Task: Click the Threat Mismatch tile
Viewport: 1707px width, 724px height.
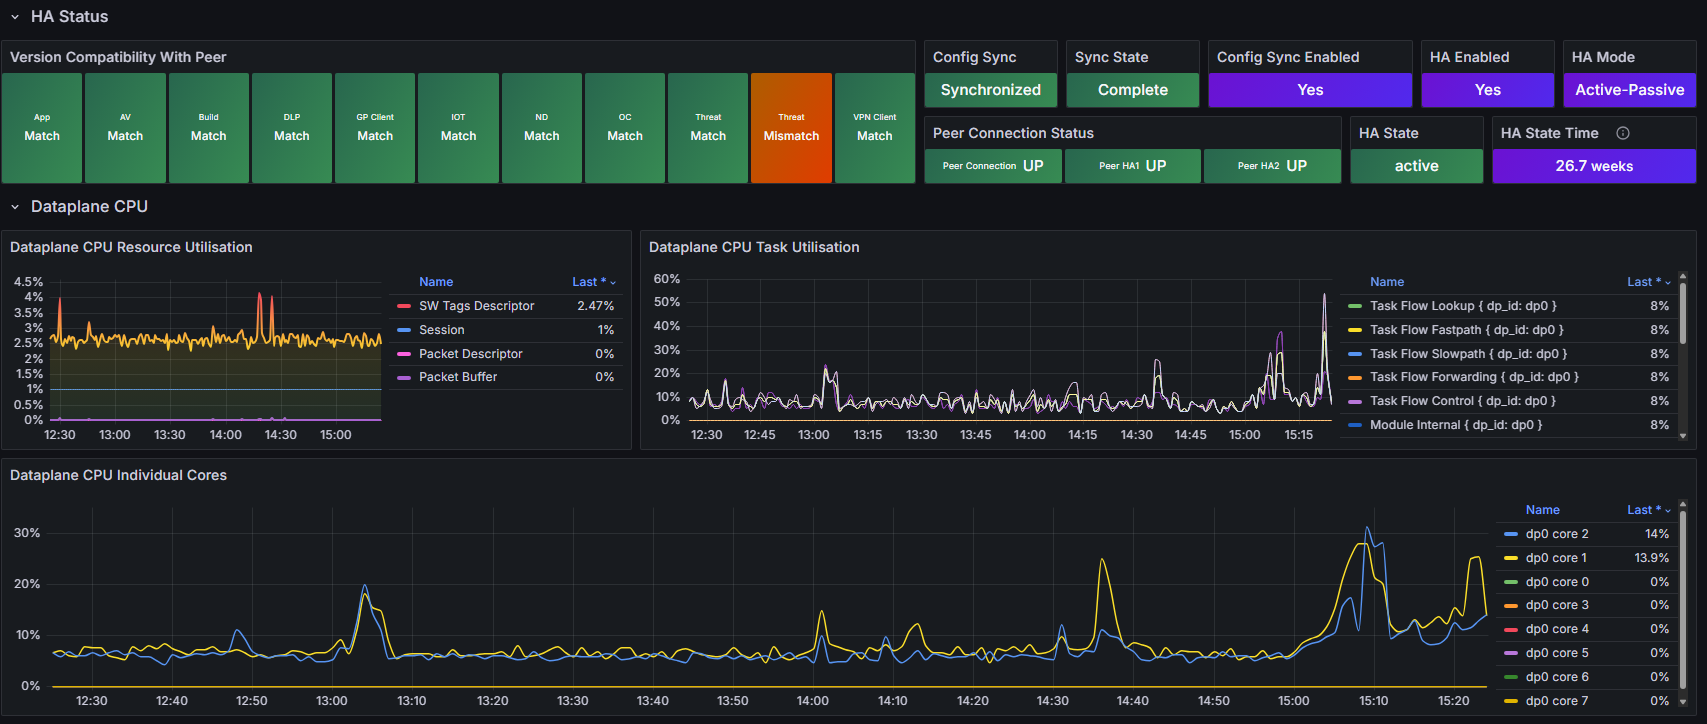Action: 791,128
